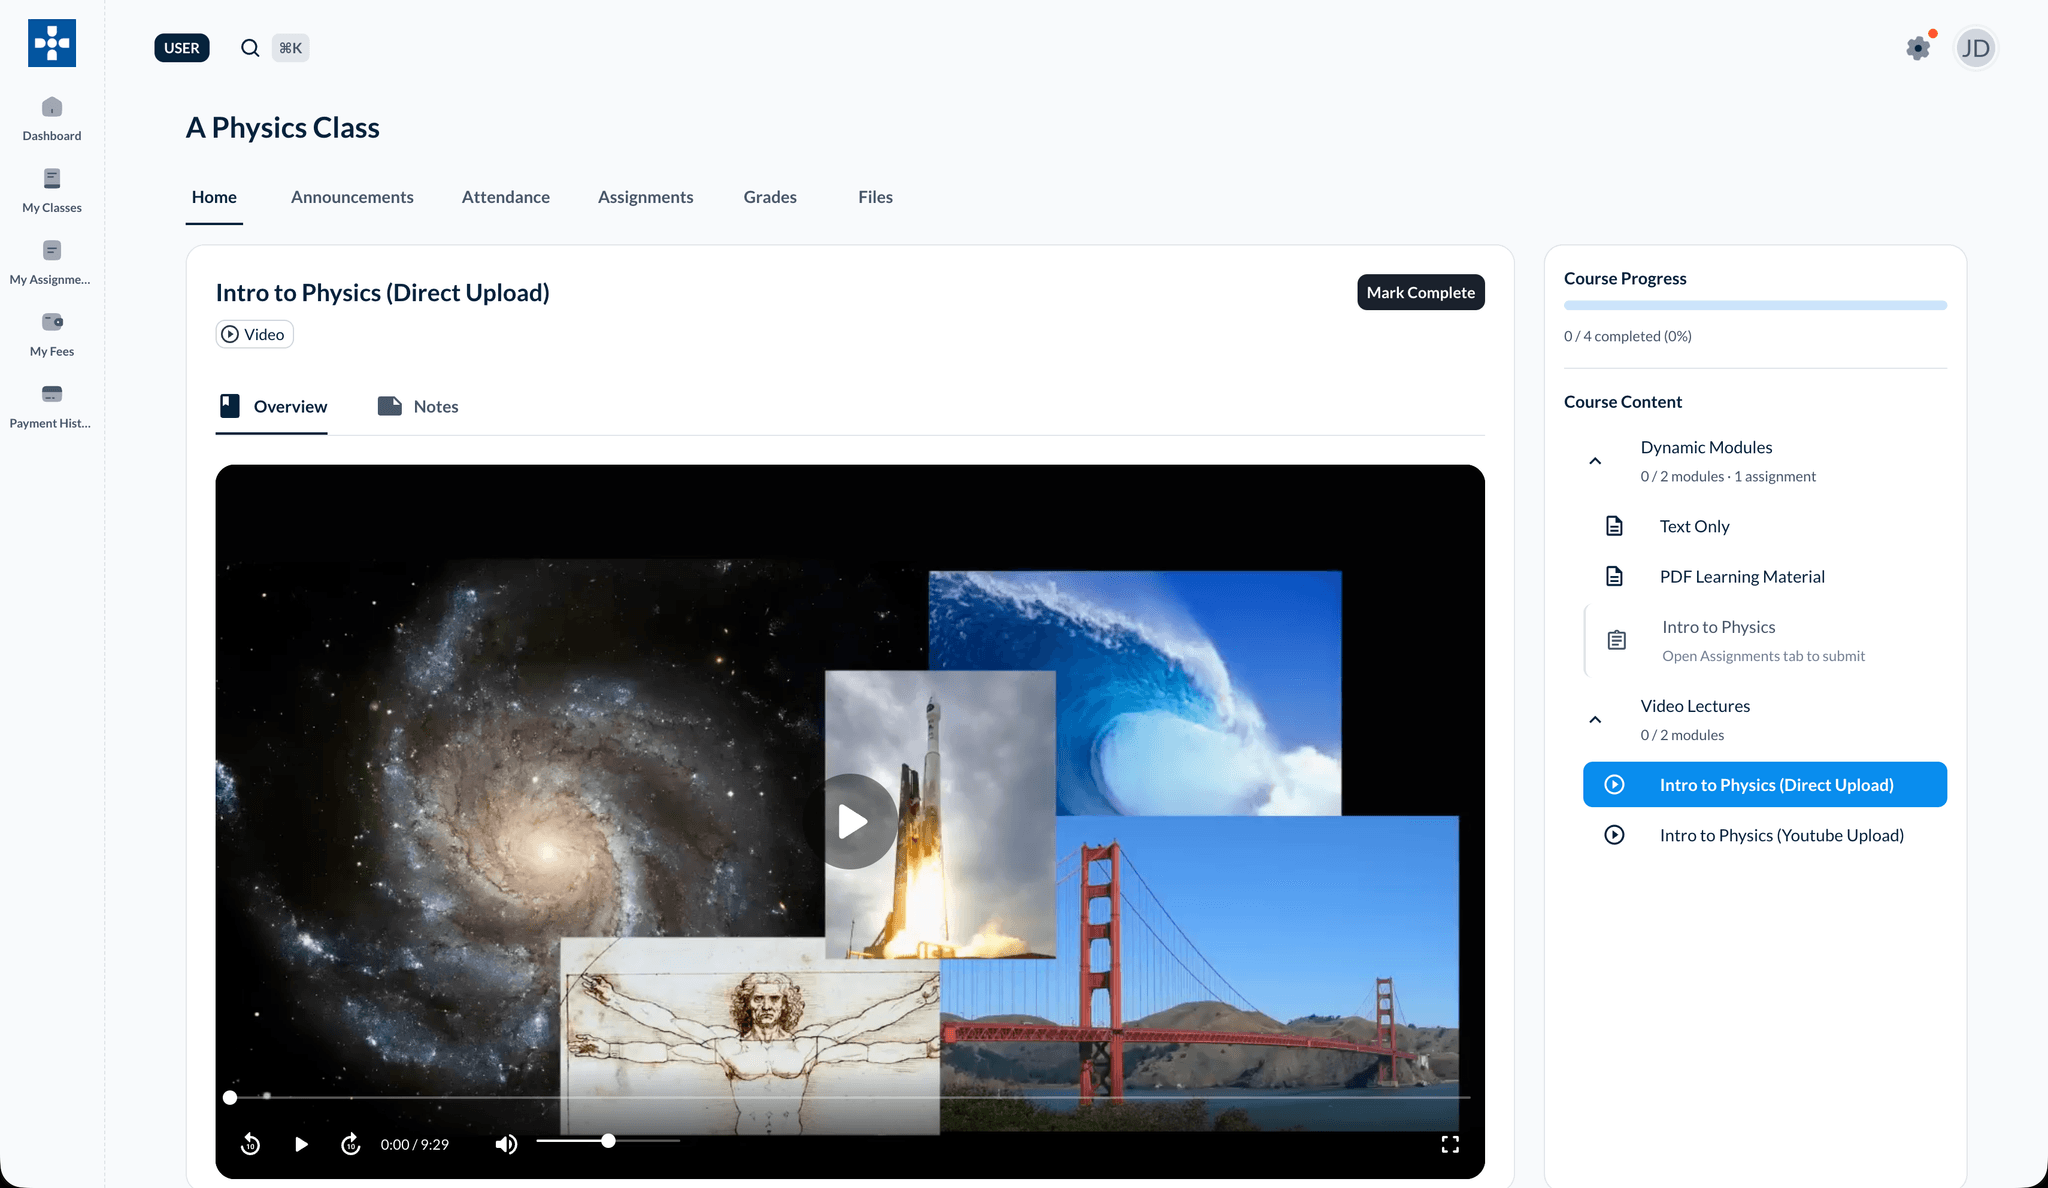This screenshot has width=2048, height=1188.
Task: Open the Intro to Physics assignment item
Action: coord(1765,640)
